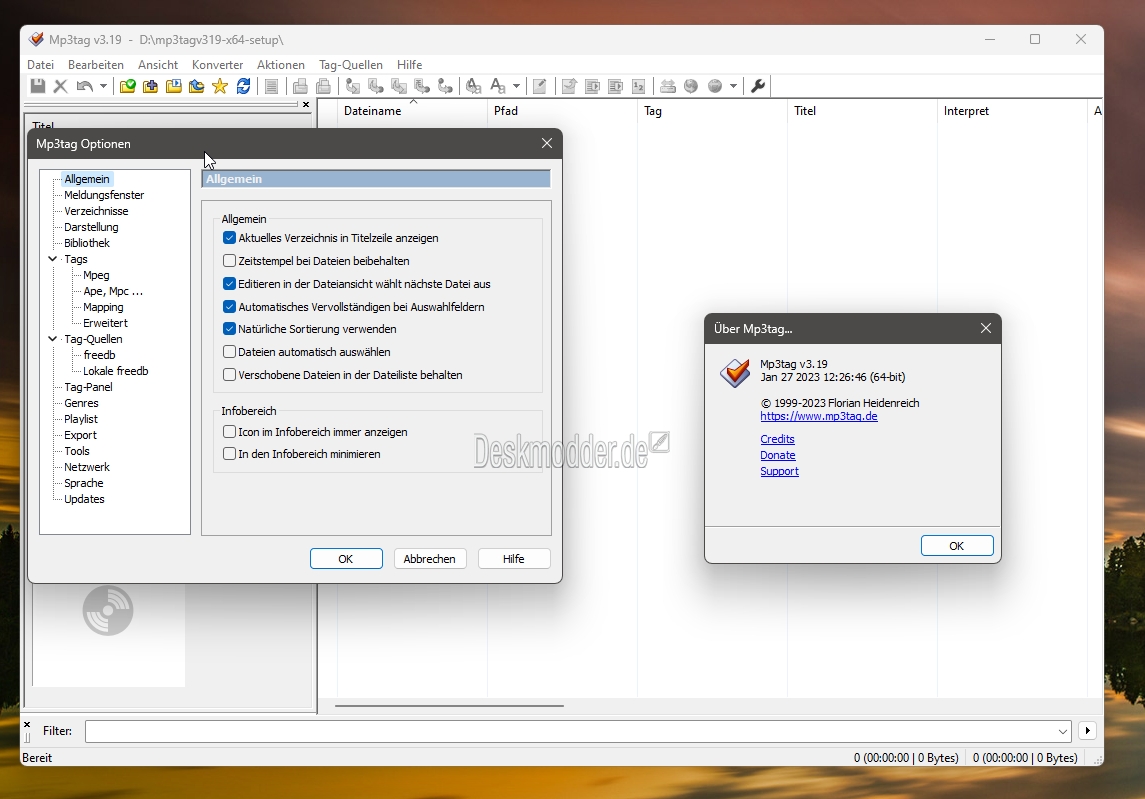Open the https://www.mp3tag.de link
Image resolution: width=1145 pixels, height=799 pixels.
(x=819, y=416)
